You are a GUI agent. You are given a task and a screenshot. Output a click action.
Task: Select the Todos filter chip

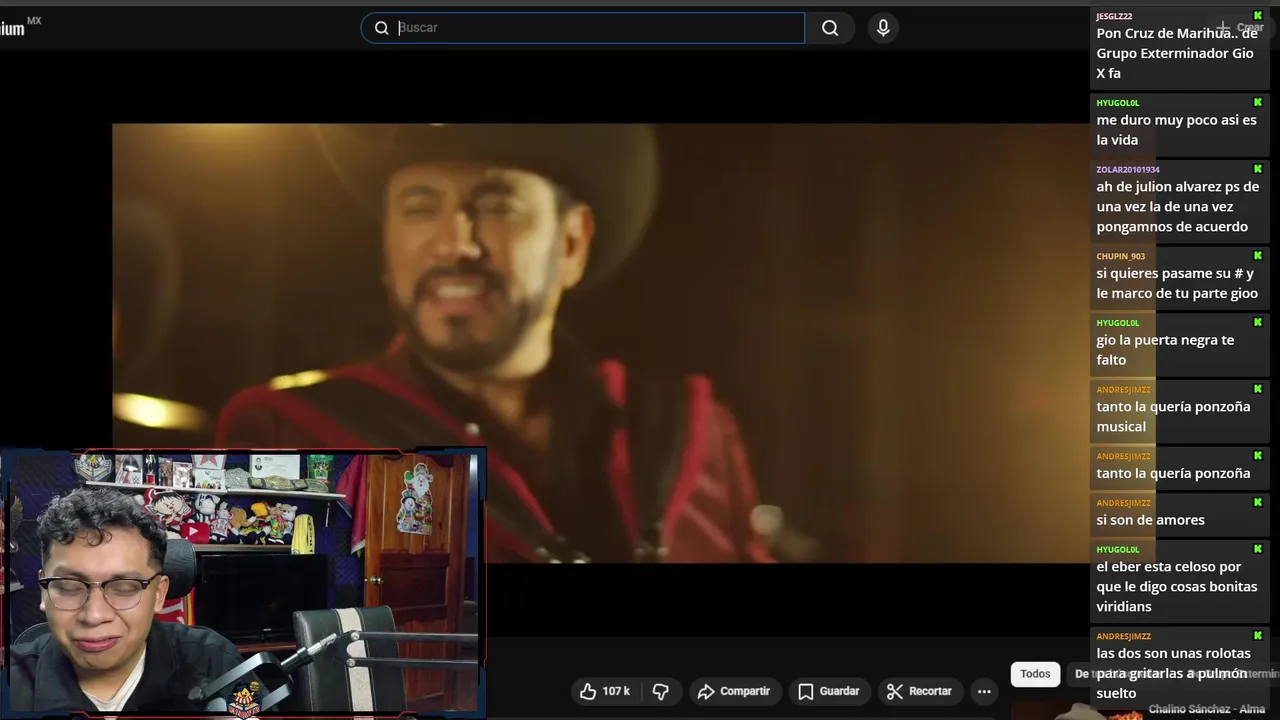click(1035, 674)
